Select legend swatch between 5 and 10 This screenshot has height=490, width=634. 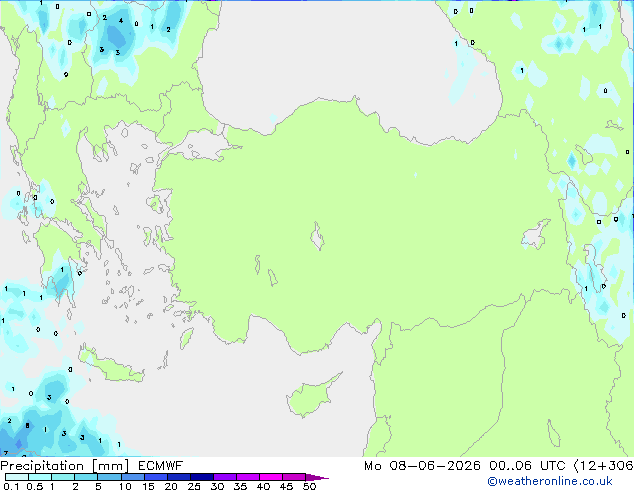pos(109,477)
